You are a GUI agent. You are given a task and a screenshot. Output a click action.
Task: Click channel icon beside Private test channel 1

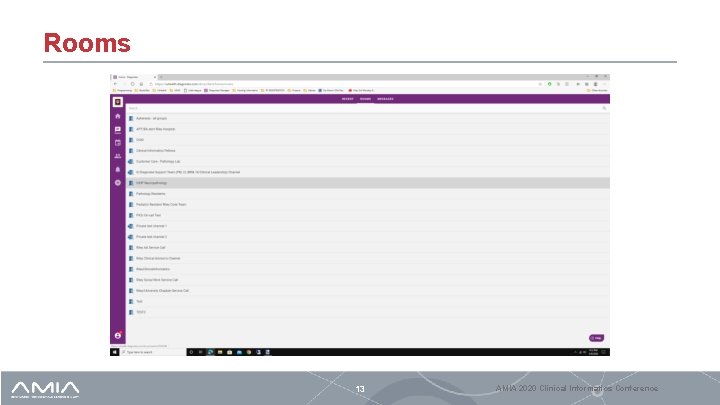[131, 226]
